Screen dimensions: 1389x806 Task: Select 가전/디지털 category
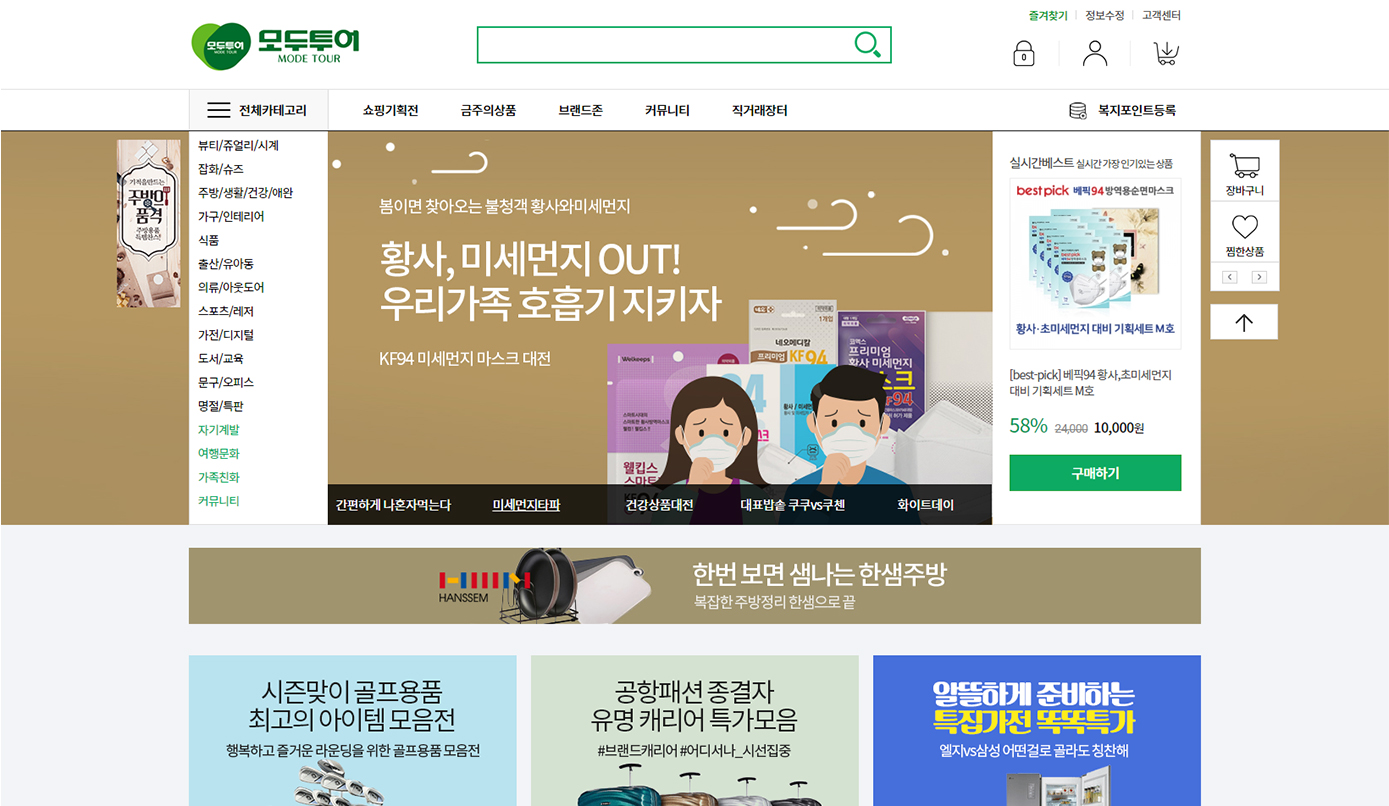tap(226, 335)
